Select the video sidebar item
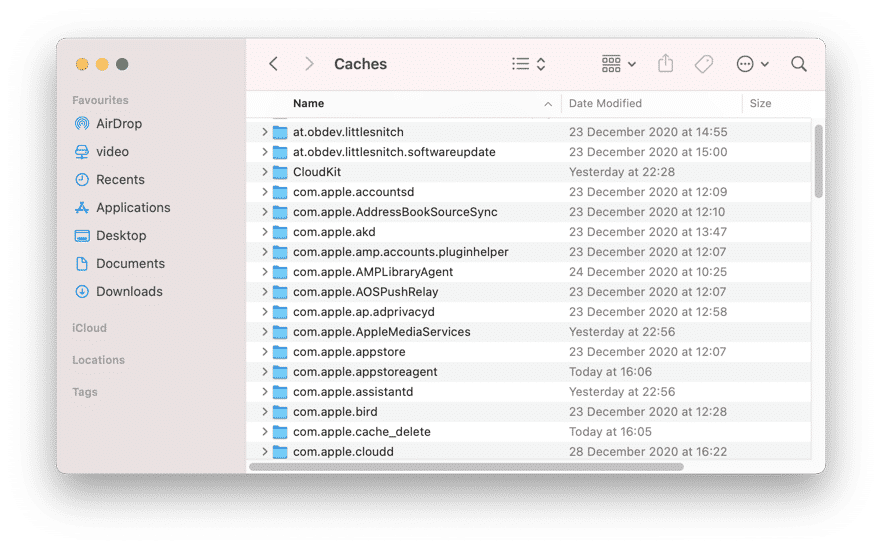Image resolution: width=882 pixels, height=548 pixels. click(102, 151)
